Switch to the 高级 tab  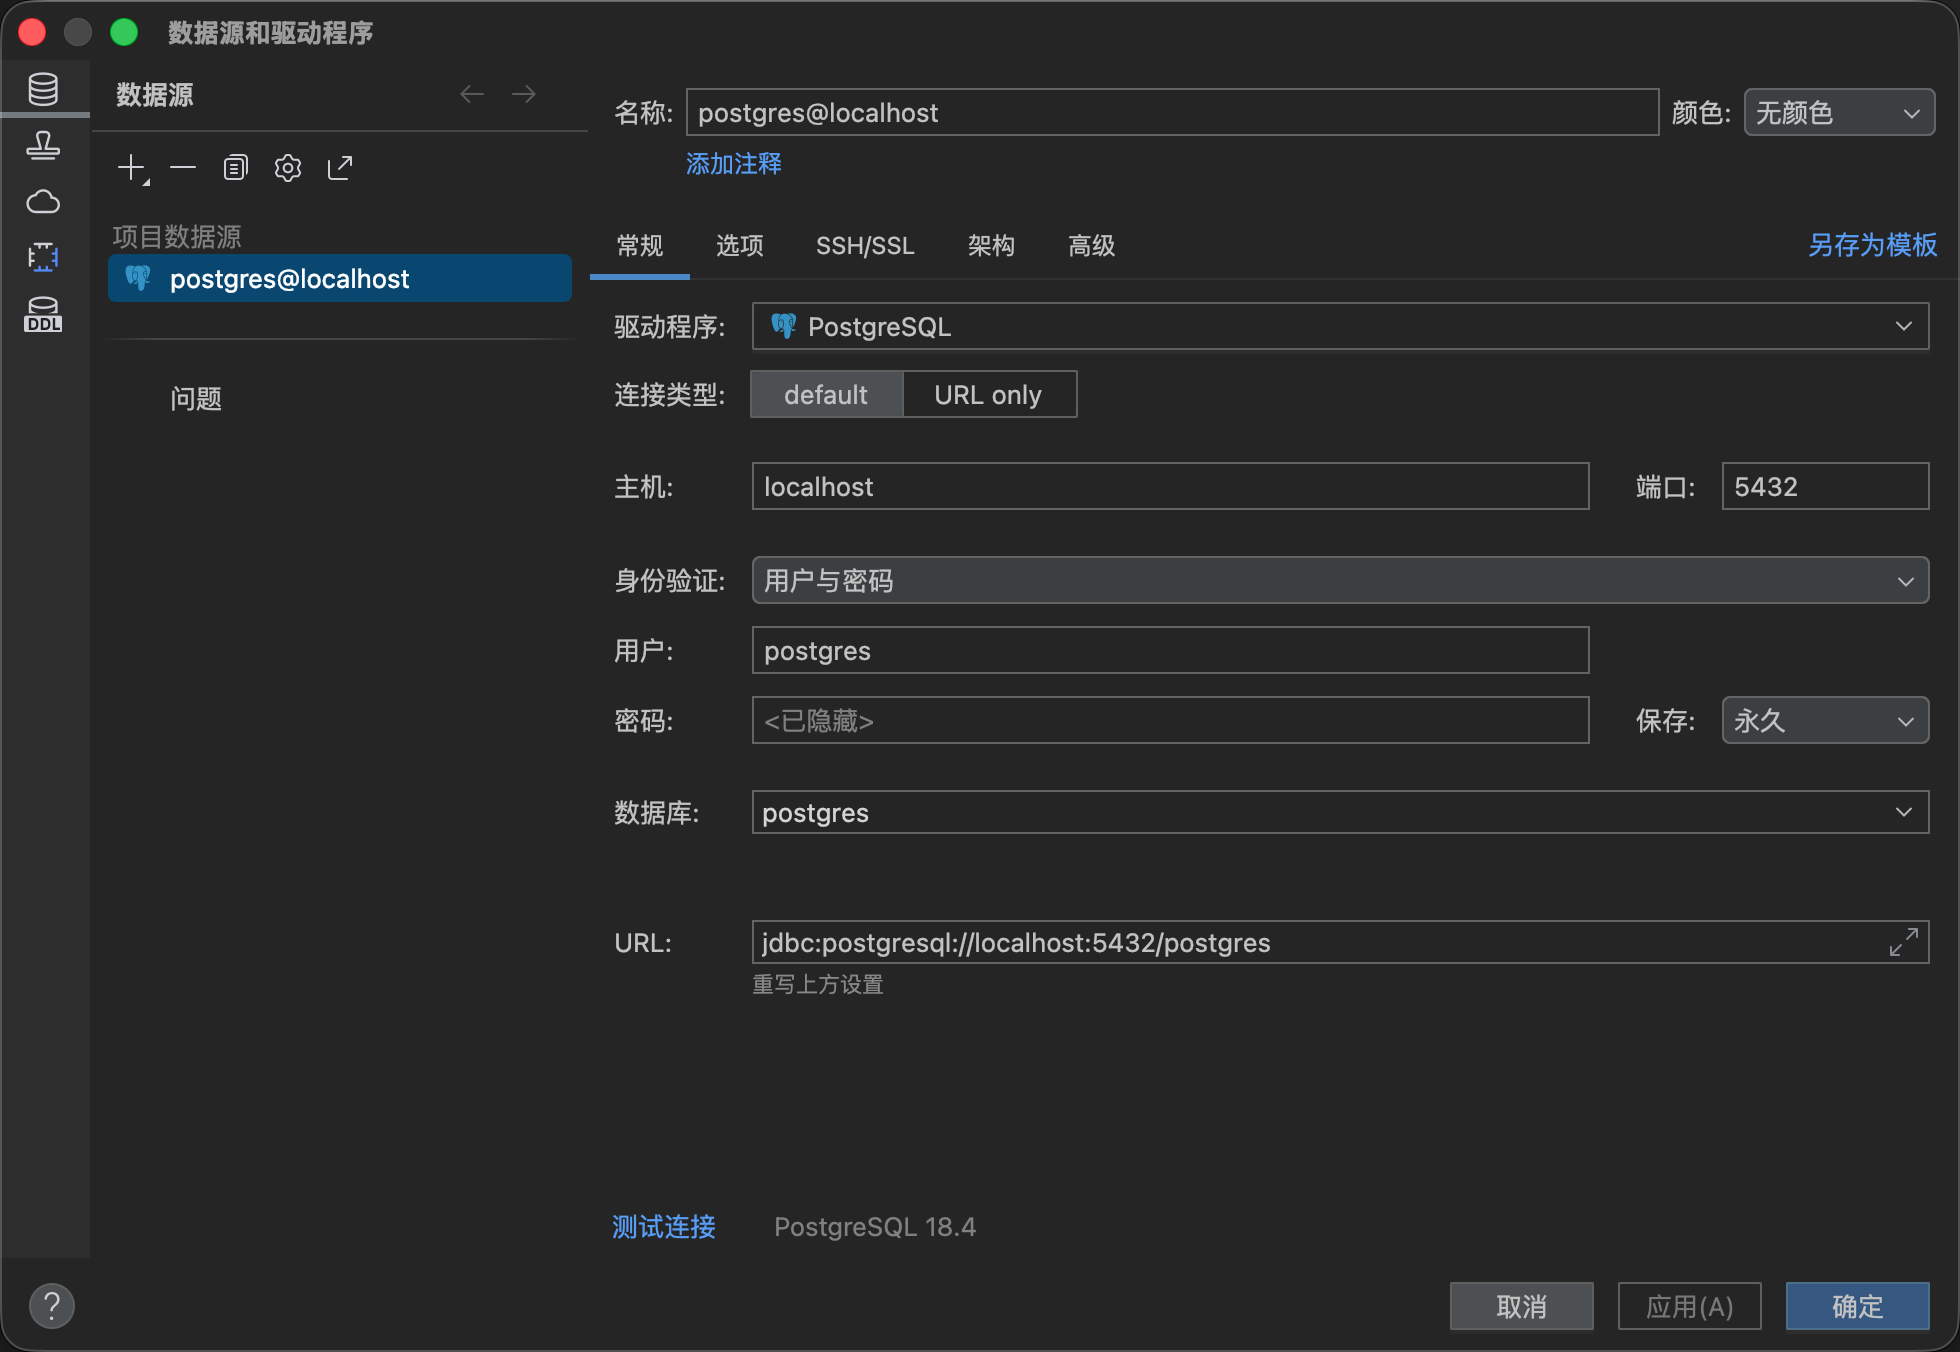[1091, 246]
